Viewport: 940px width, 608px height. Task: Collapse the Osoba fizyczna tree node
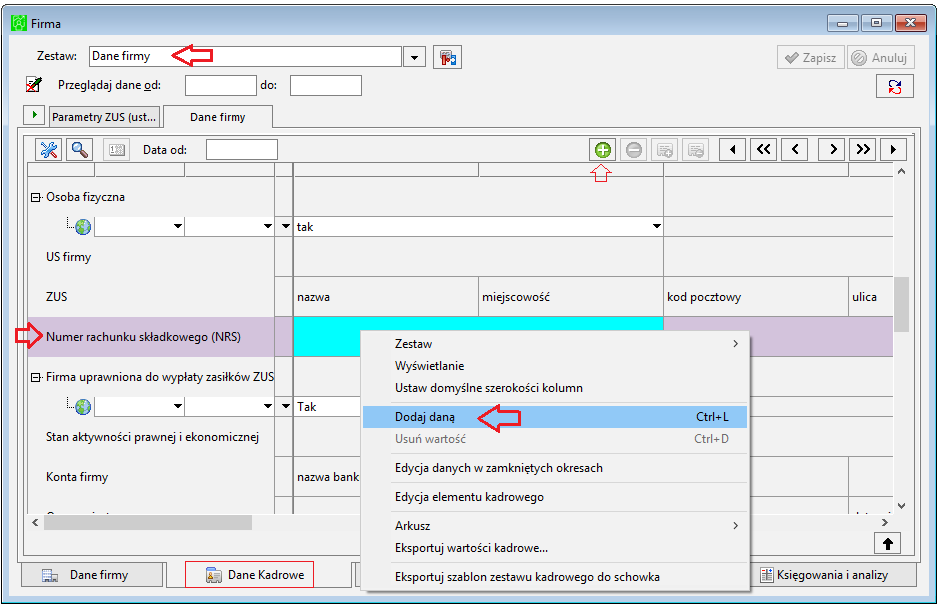35,197
